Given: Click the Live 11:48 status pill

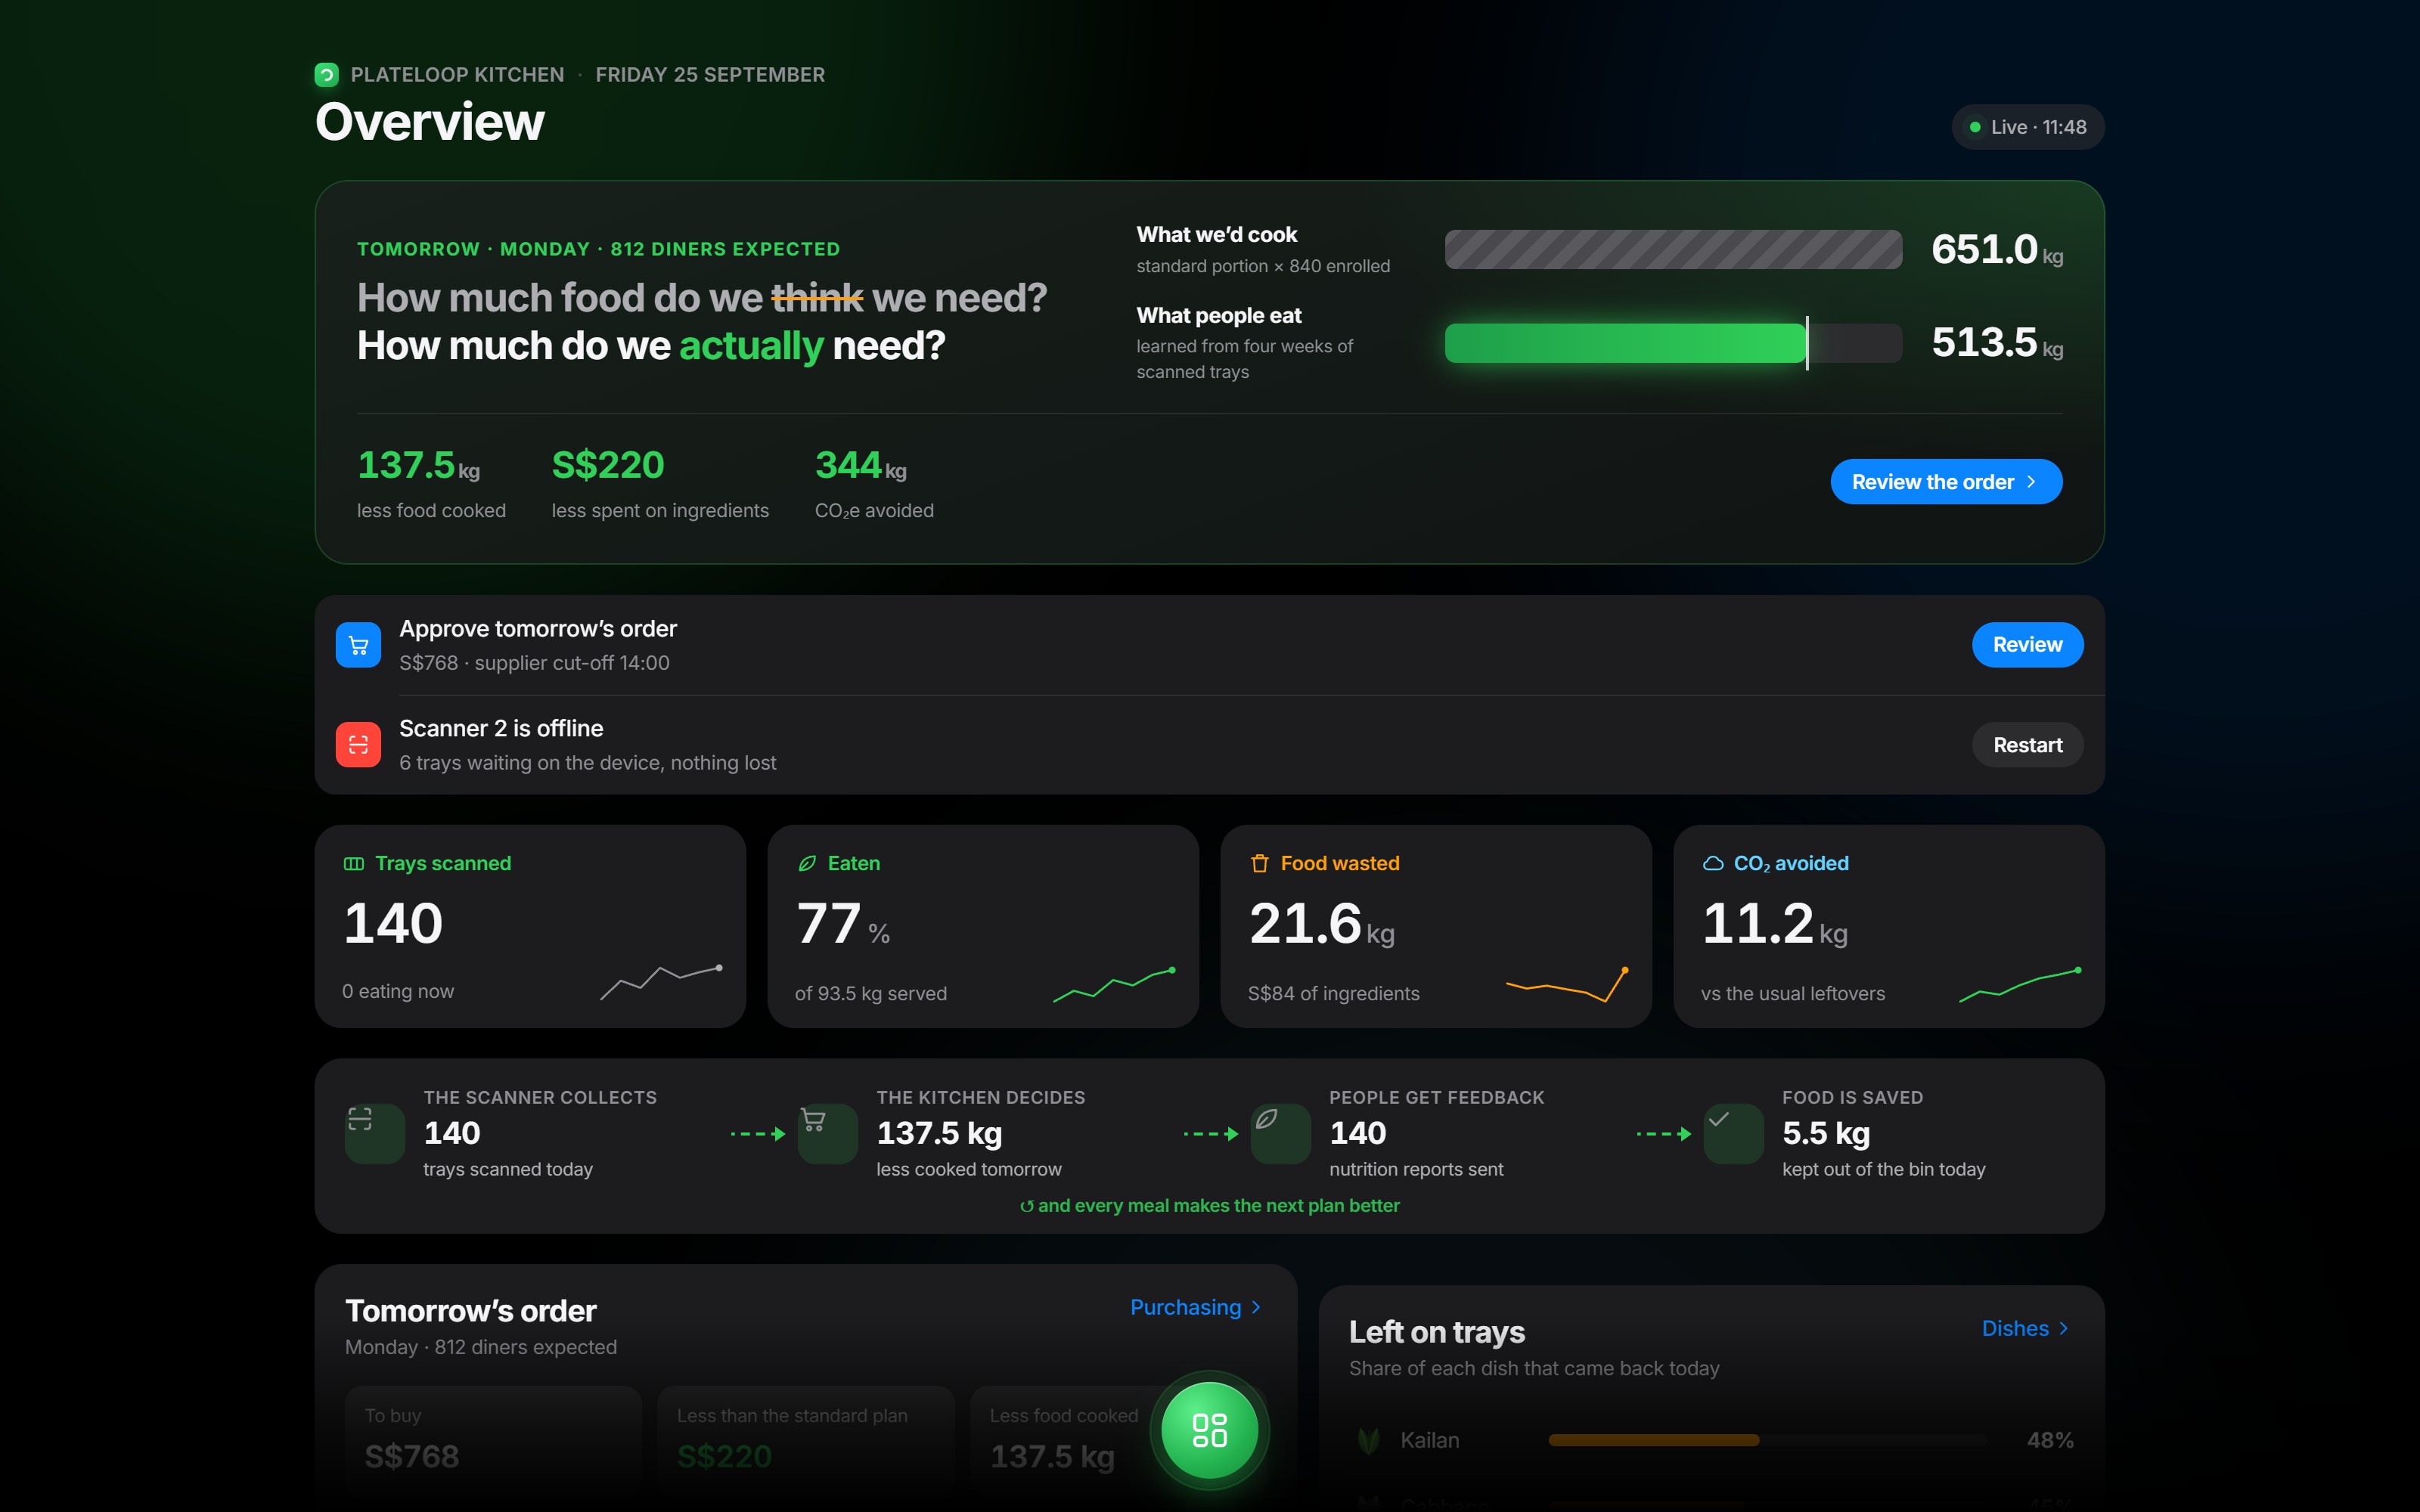Looking at the screenshot, I should tap(2028, 127).
